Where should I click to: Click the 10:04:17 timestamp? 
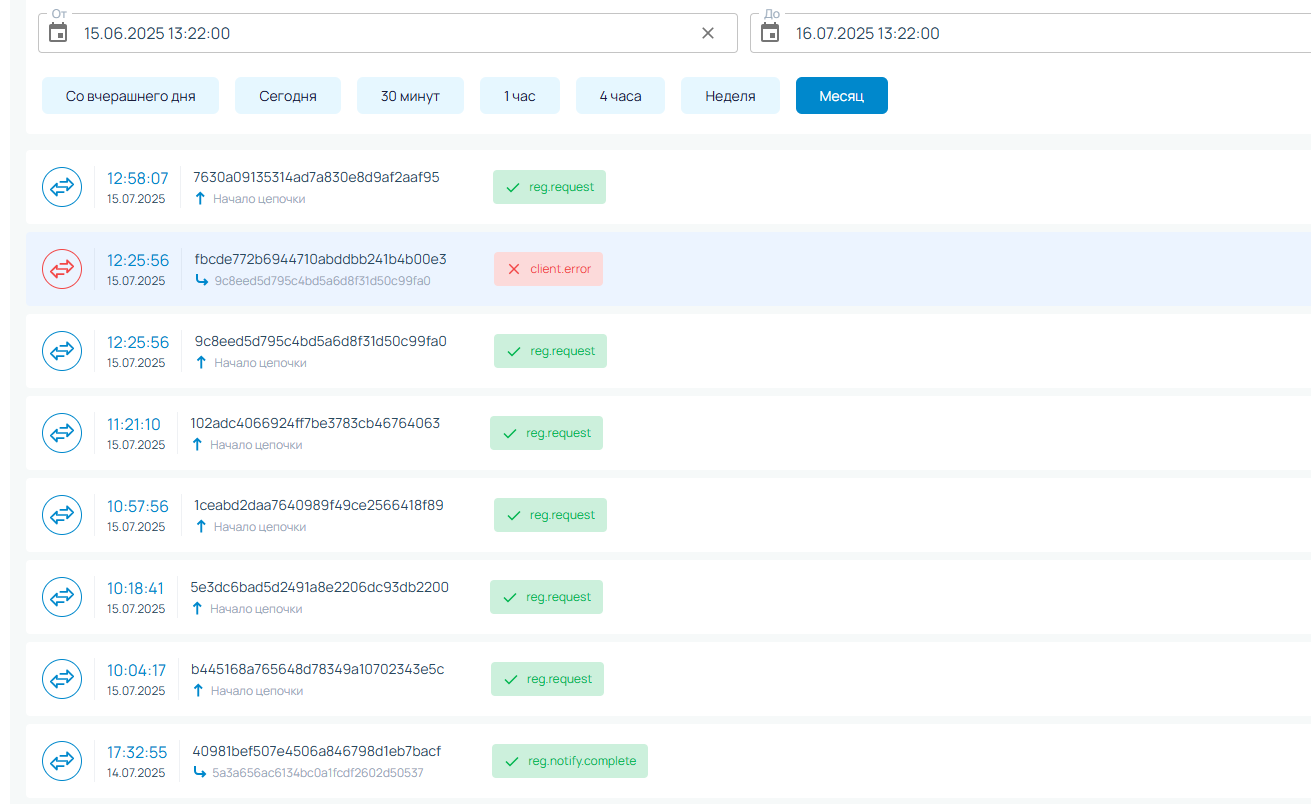tap(137, 670)
